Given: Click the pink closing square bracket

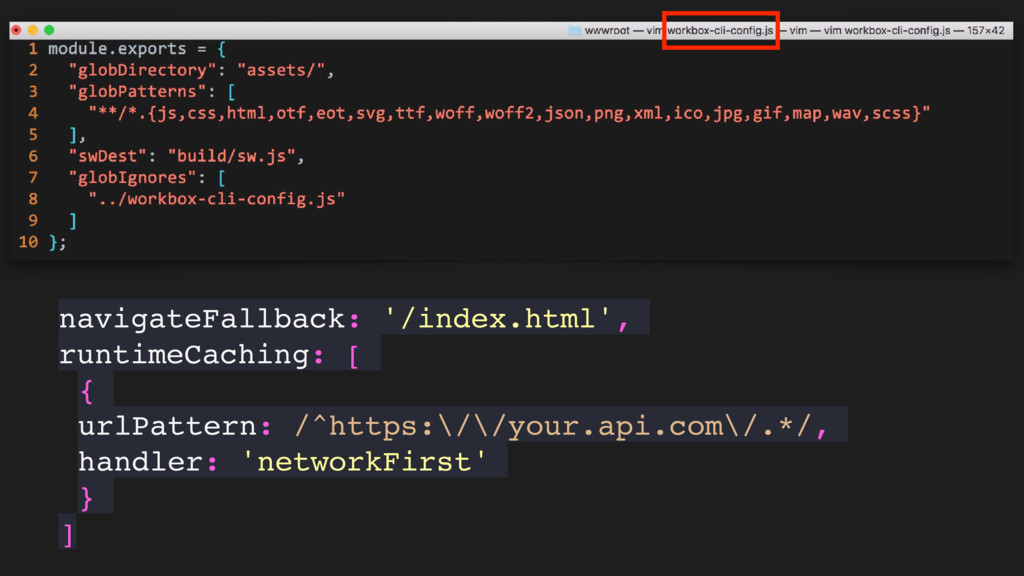Looking at the screenshot, I should (x=68, y=534).
